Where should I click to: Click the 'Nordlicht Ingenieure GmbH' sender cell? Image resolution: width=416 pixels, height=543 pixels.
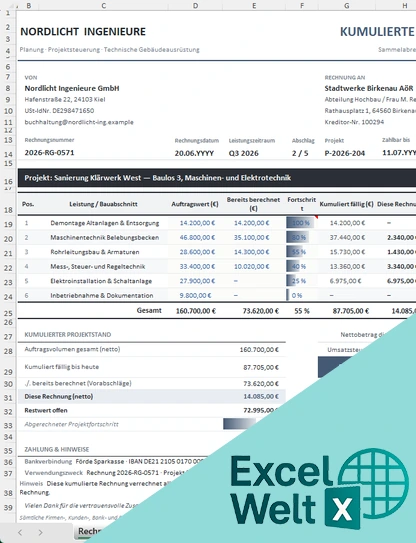click(x=72, y=88)
